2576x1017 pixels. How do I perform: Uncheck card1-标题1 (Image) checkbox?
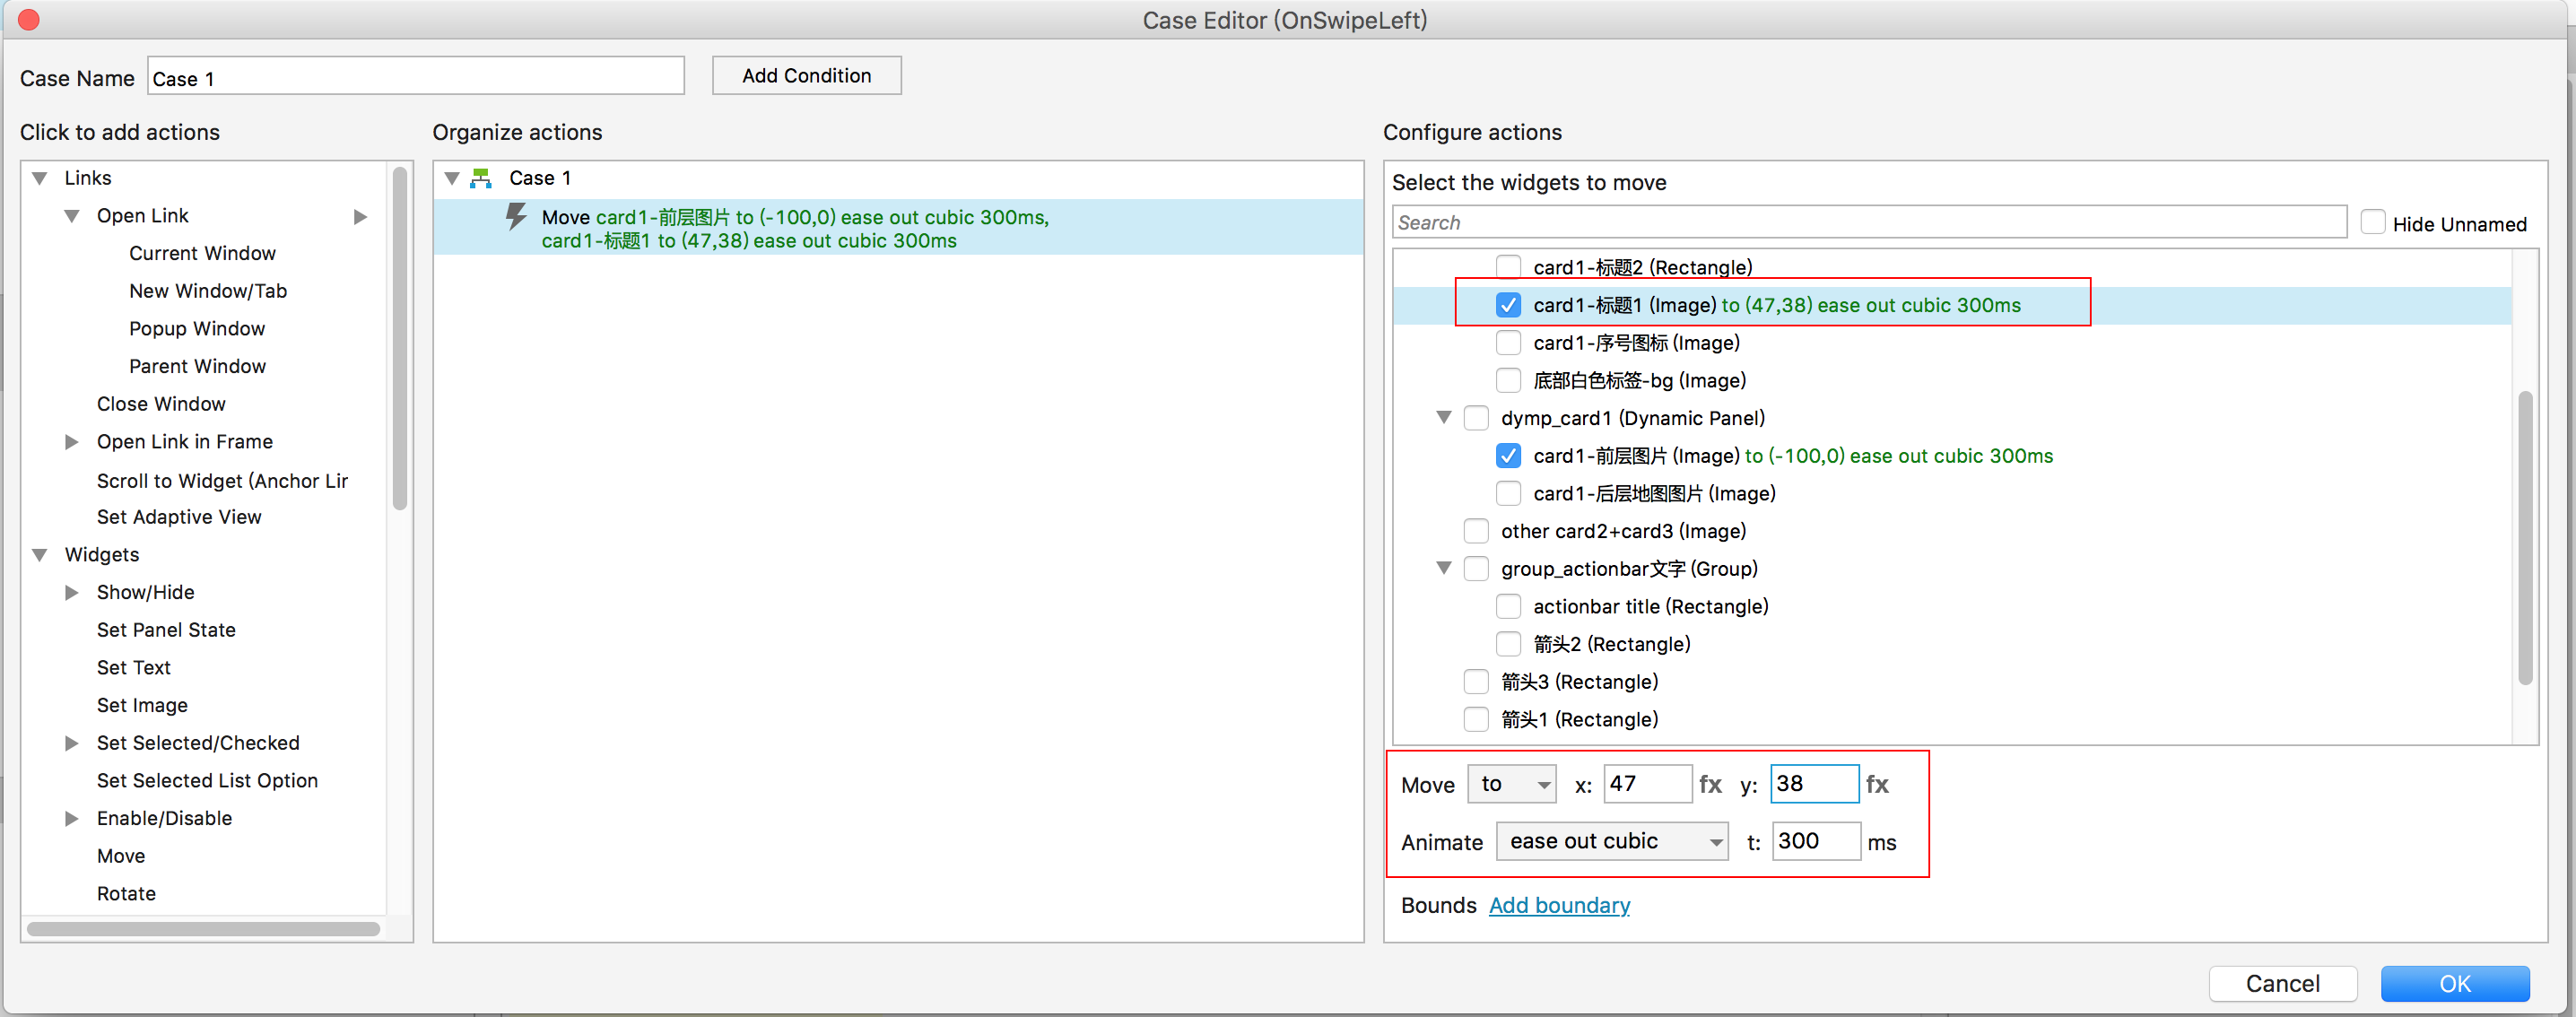[x=1508, y=305]
